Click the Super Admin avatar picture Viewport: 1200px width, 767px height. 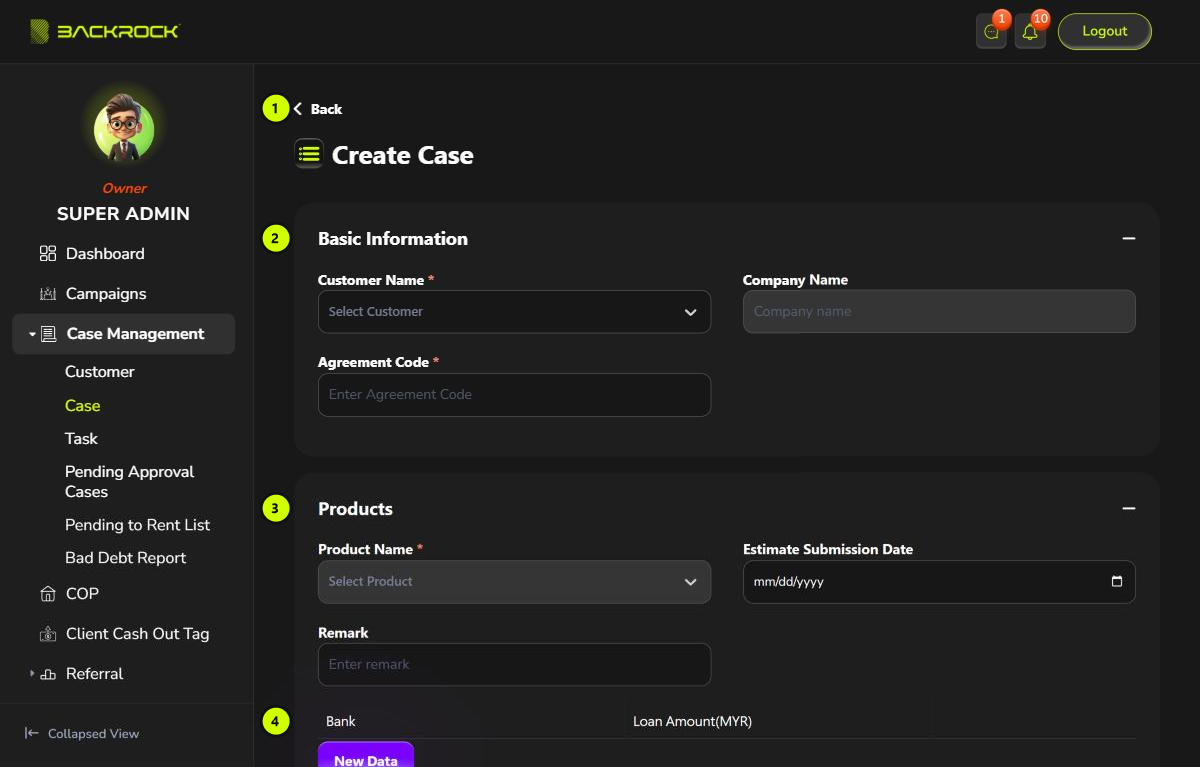124,129
